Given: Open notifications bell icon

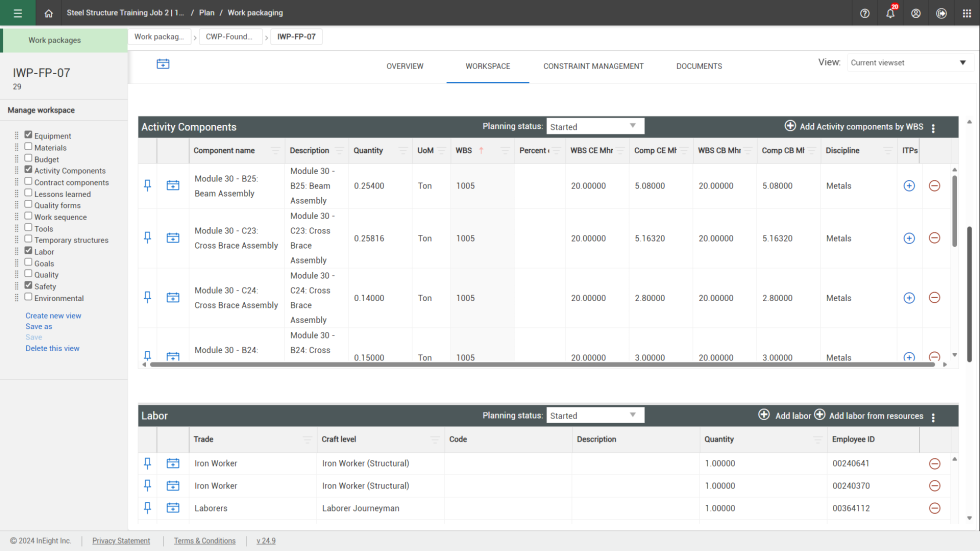Looking at the screenshot, I should 890,13.
